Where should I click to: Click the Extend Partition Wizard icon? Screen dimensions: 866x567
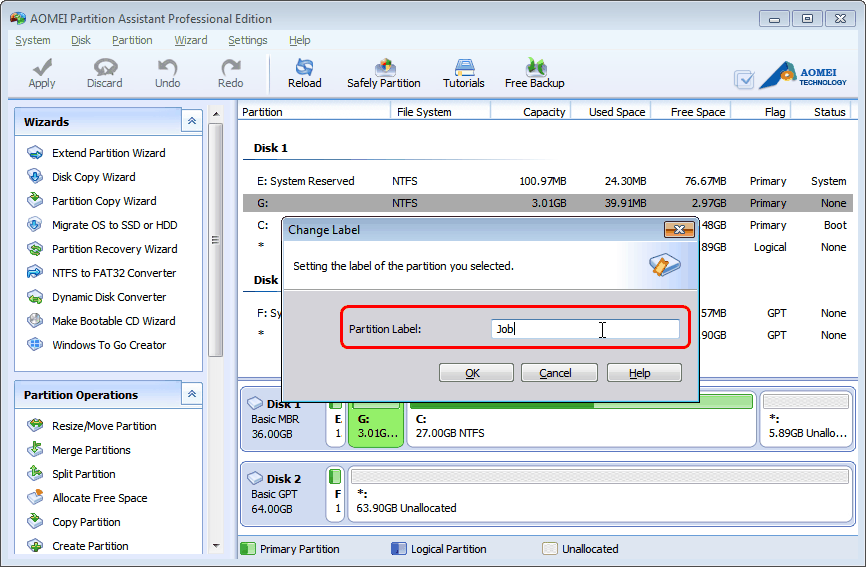(35, 153)
